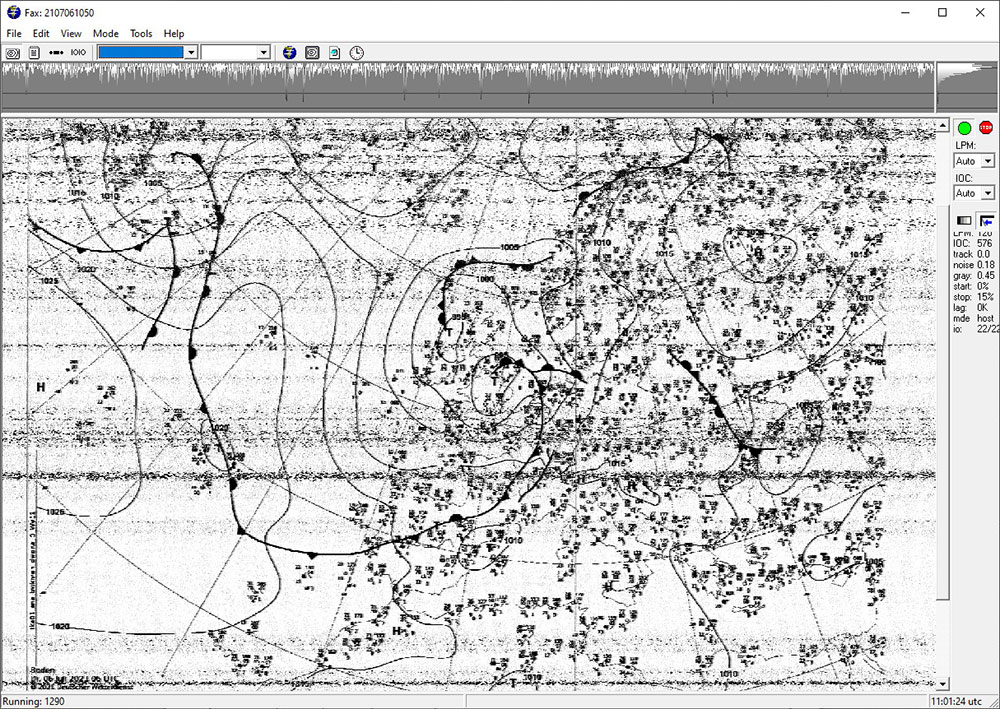This screenshot has width=1000, height=709.
Task: Open the Mode menu
Action: tap(106, 33)
